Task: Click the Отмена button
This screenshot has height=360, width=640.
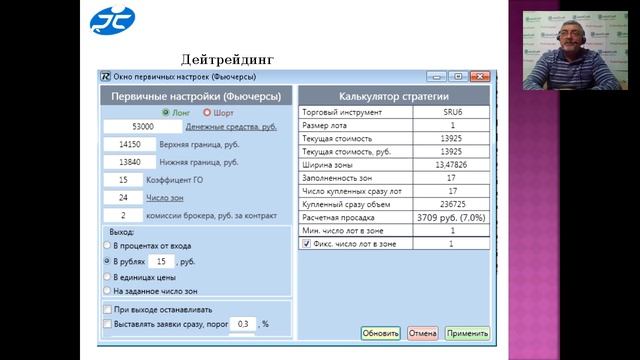Action: point(422,333)
